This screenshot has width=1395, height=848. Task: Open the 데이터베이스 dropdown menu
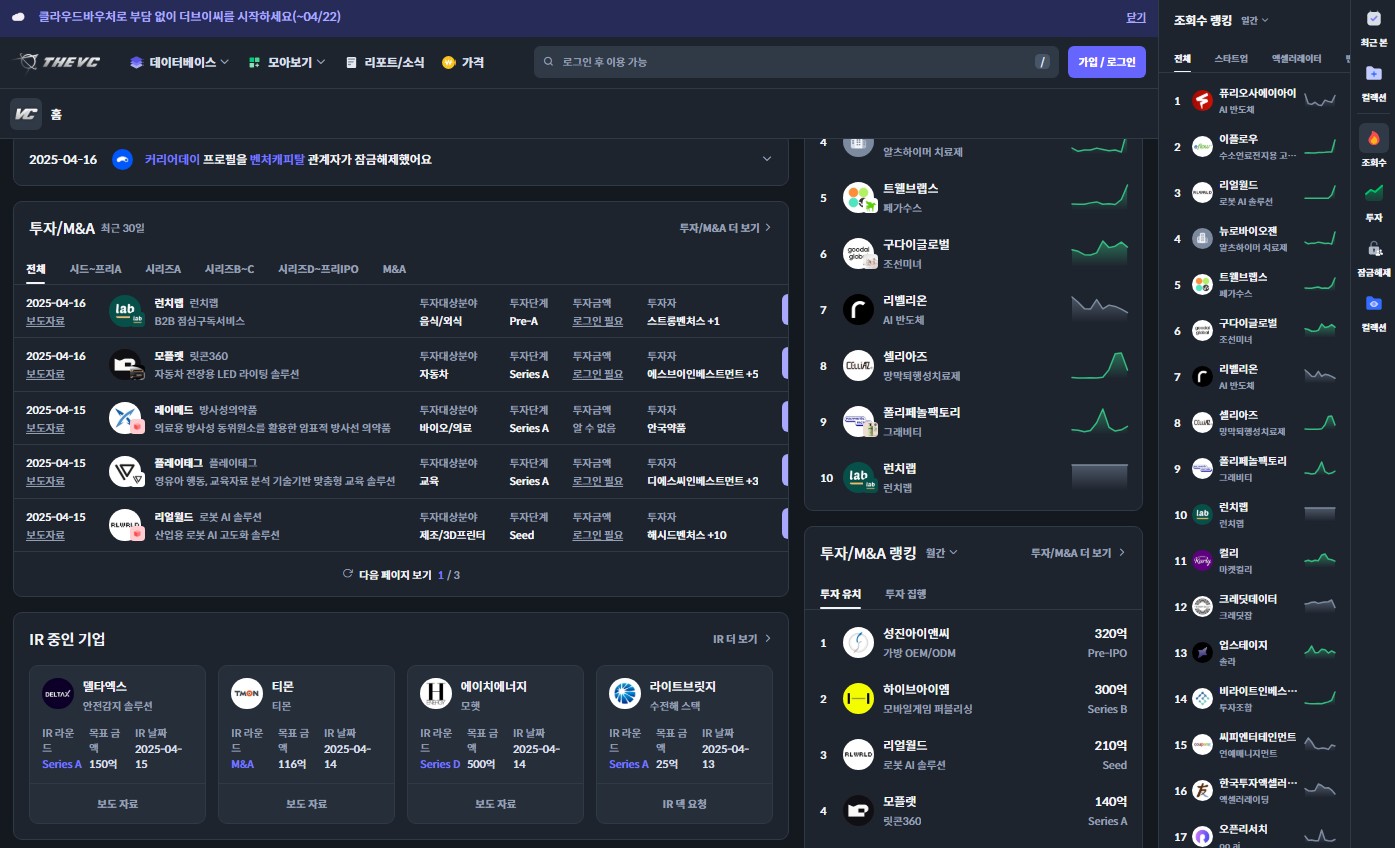point(180,62)
